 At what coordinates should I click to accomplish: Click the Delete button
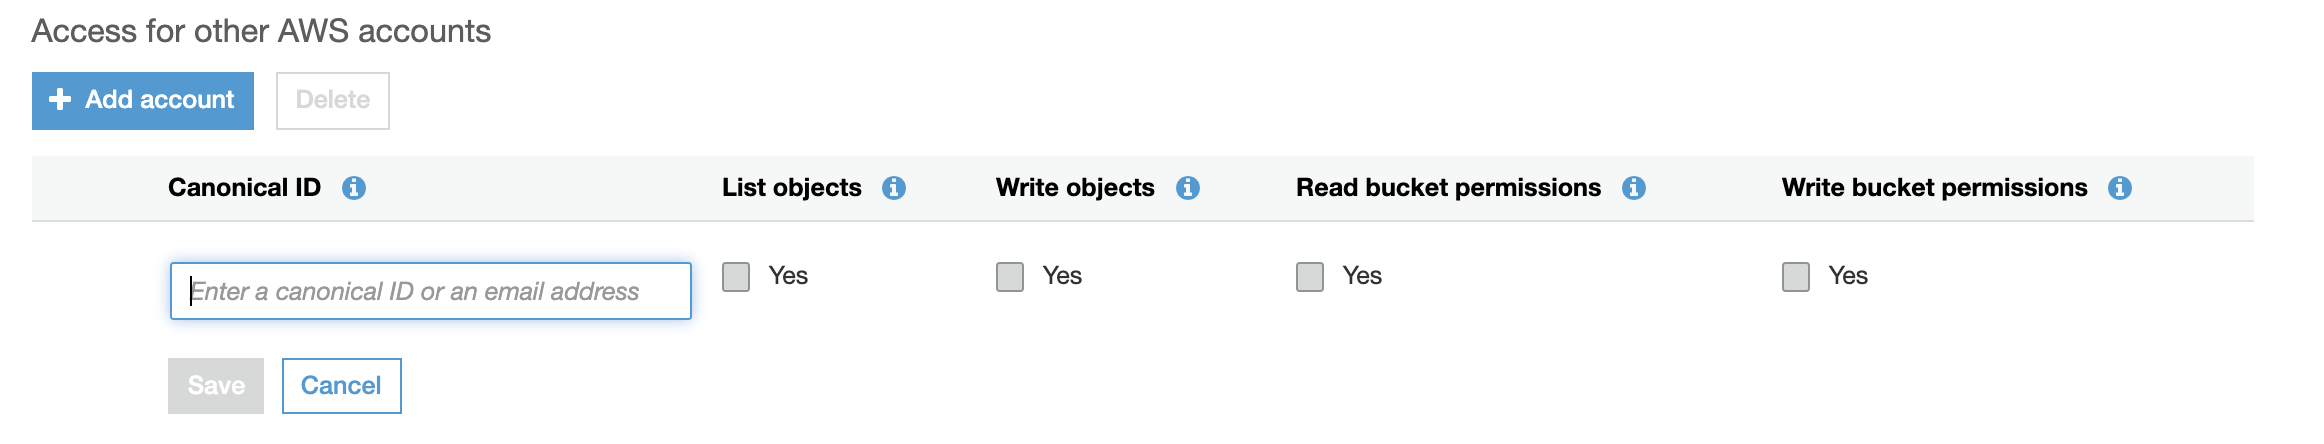(x=333, y=100)
